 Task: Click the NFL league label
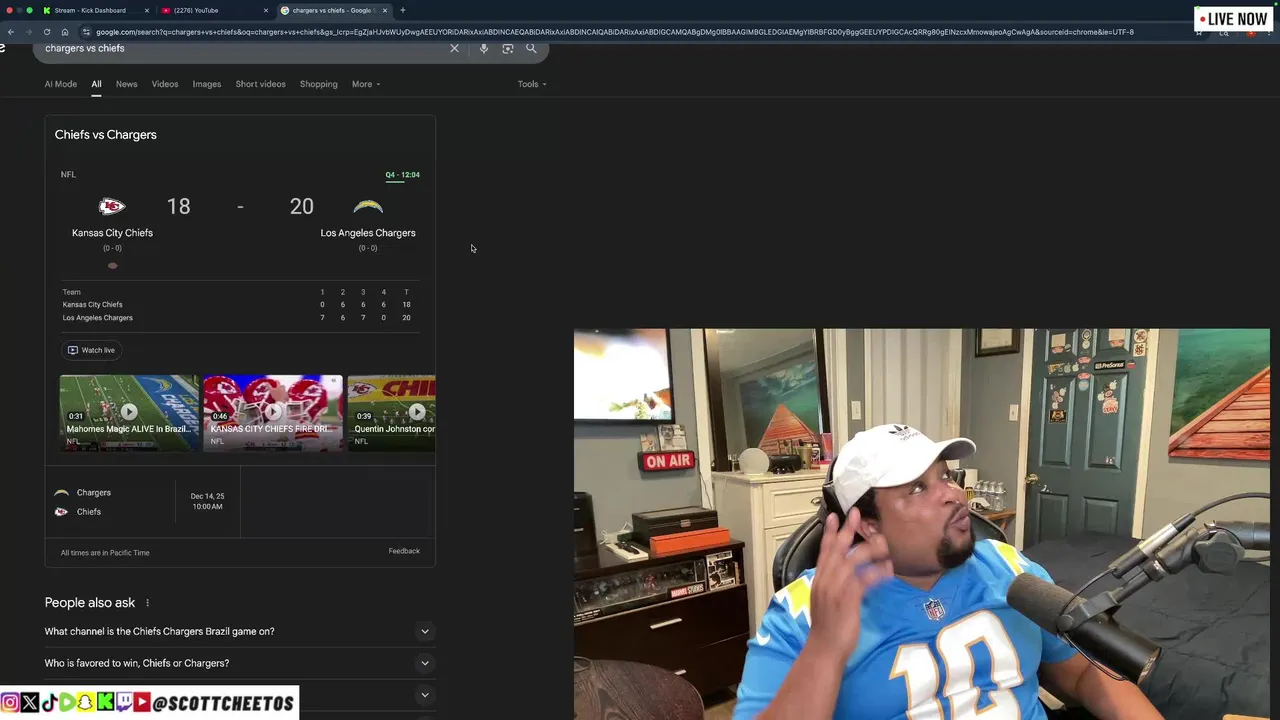pyautogui.click(x=68, y=175)
